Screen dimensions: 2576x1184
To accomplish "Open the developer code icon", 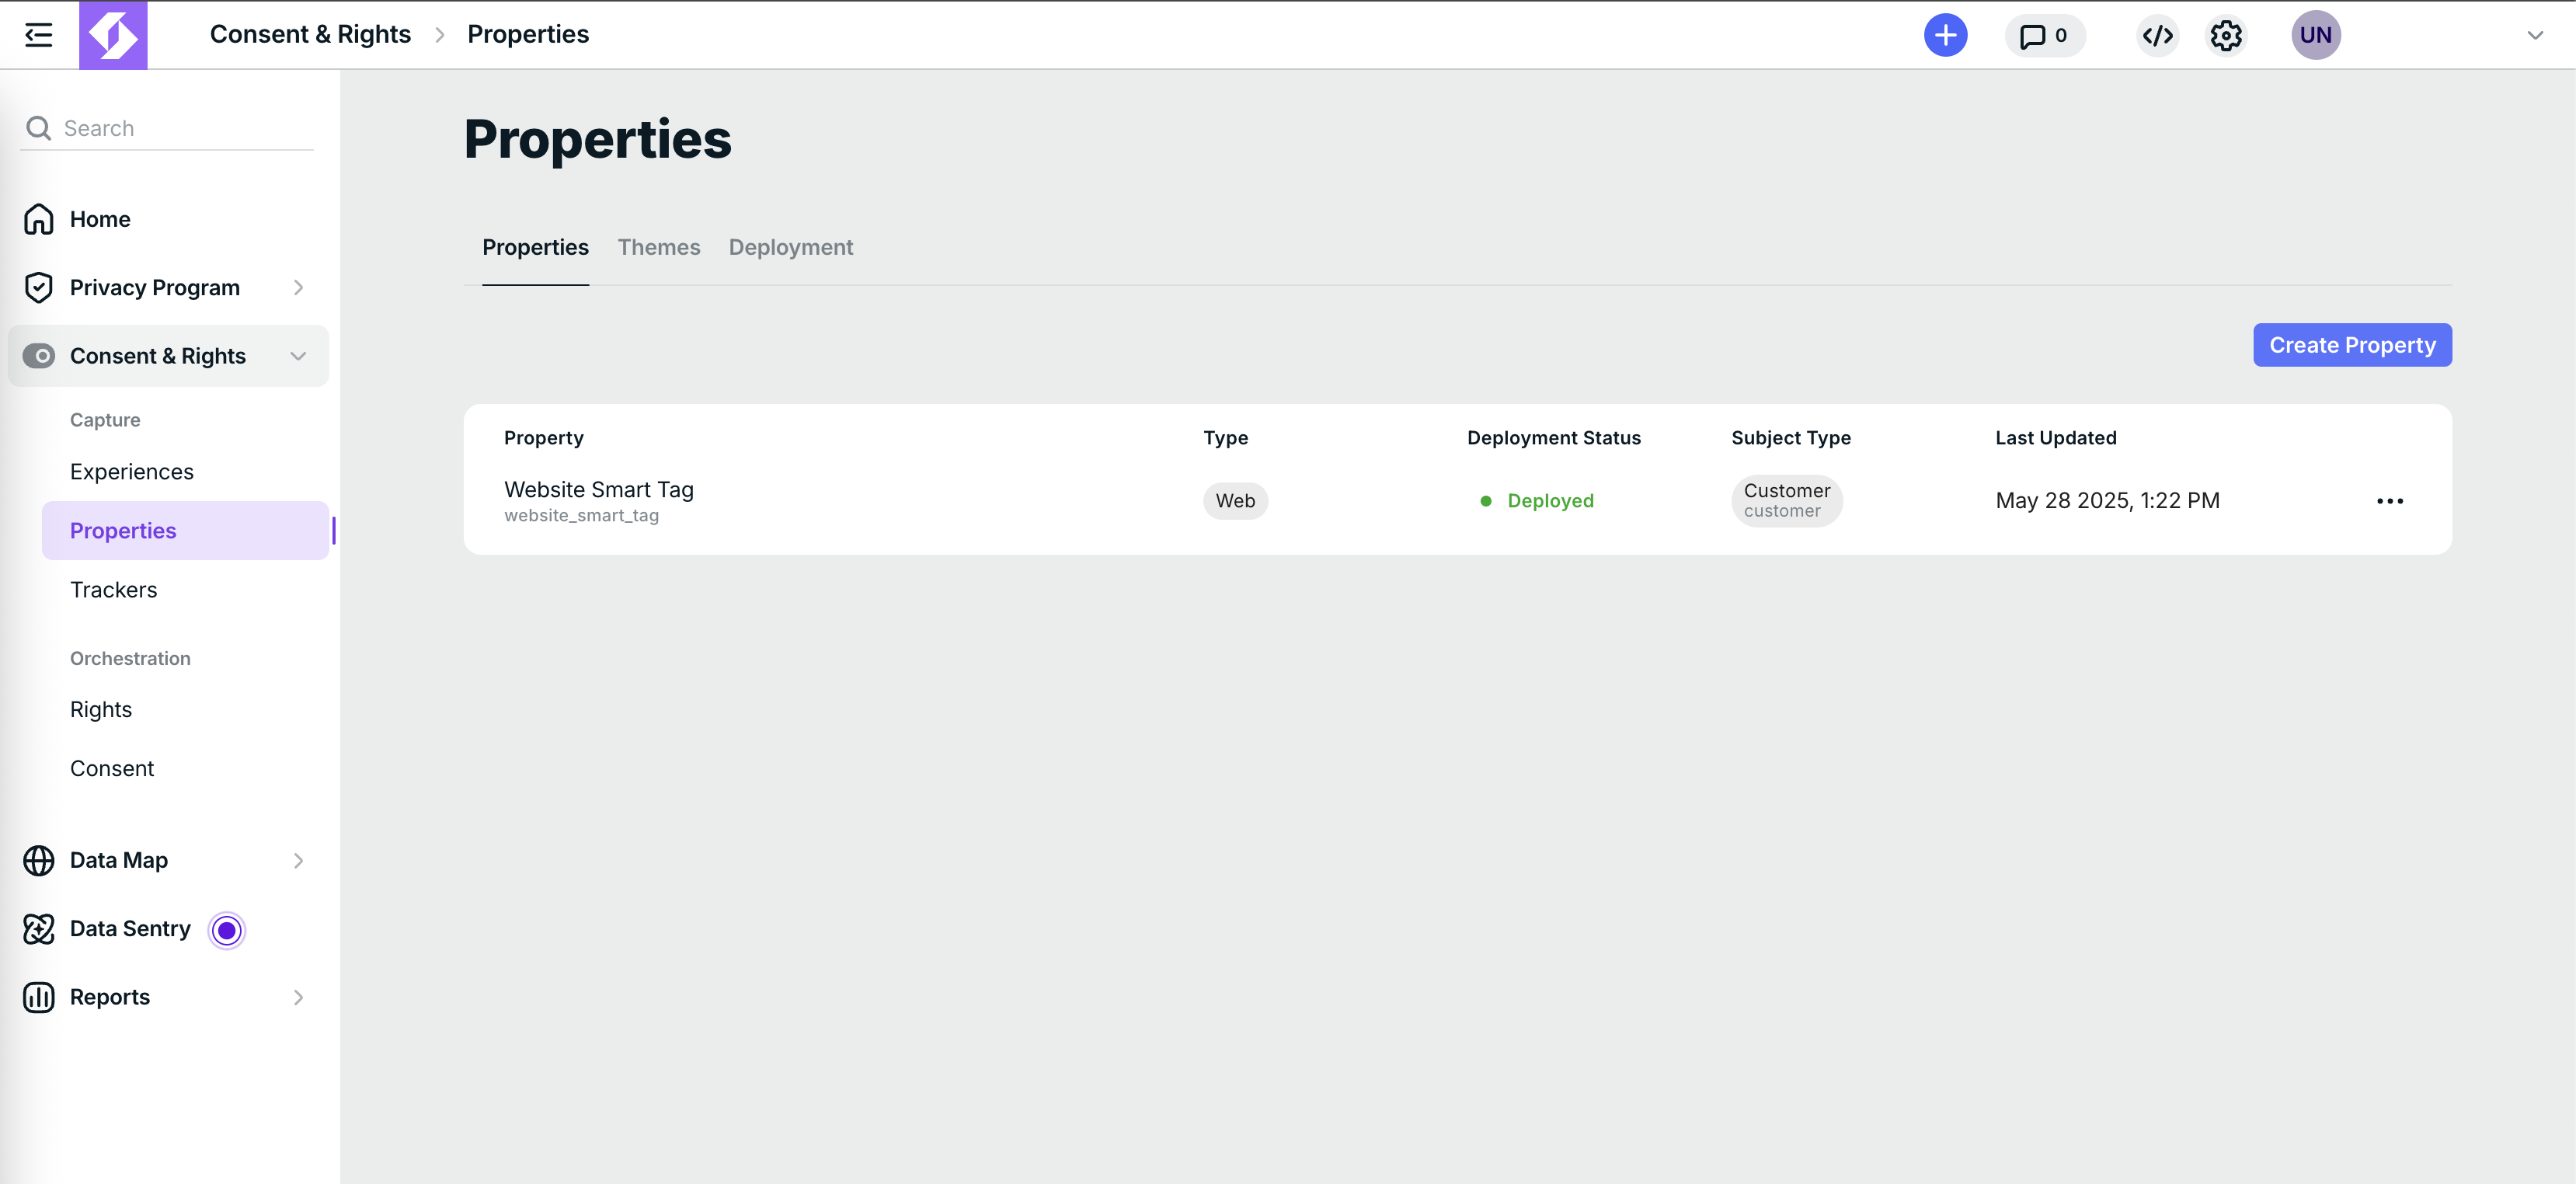I will click(2157, 36).
